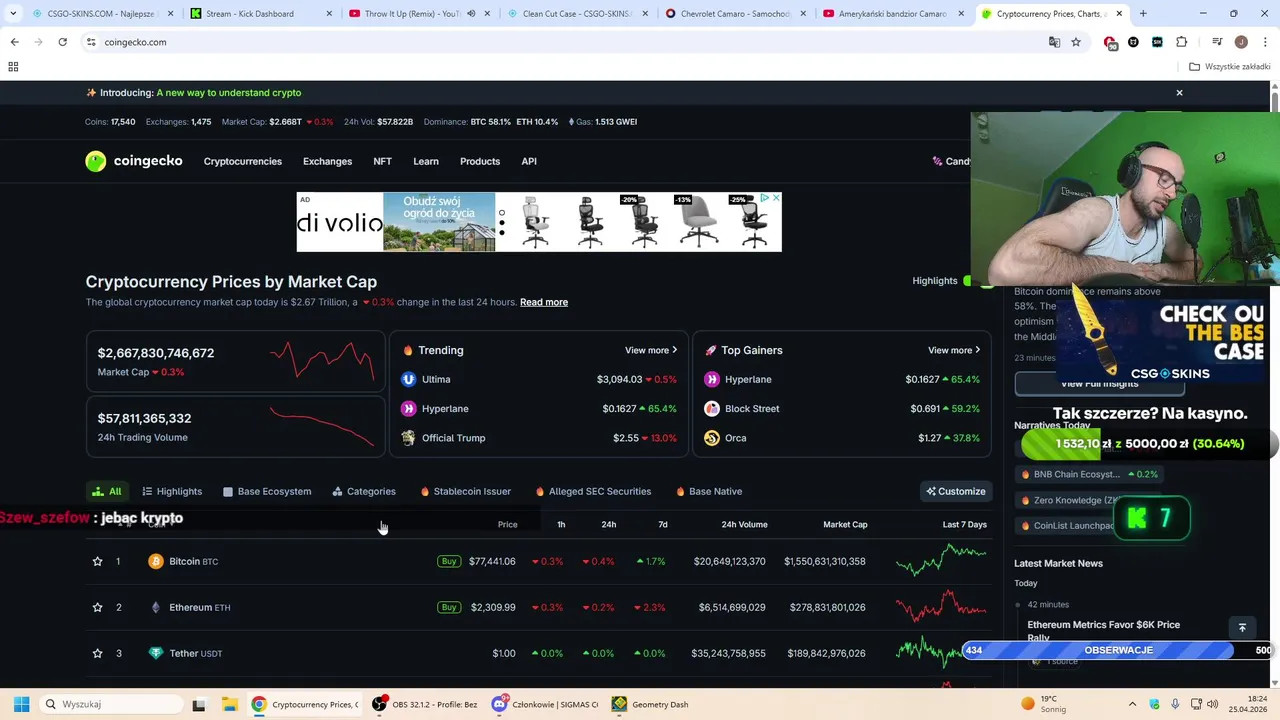This screenshot has height=720, width=1280.
Task: Click the Bitcoin coin icon
Action: click(155, 561)
